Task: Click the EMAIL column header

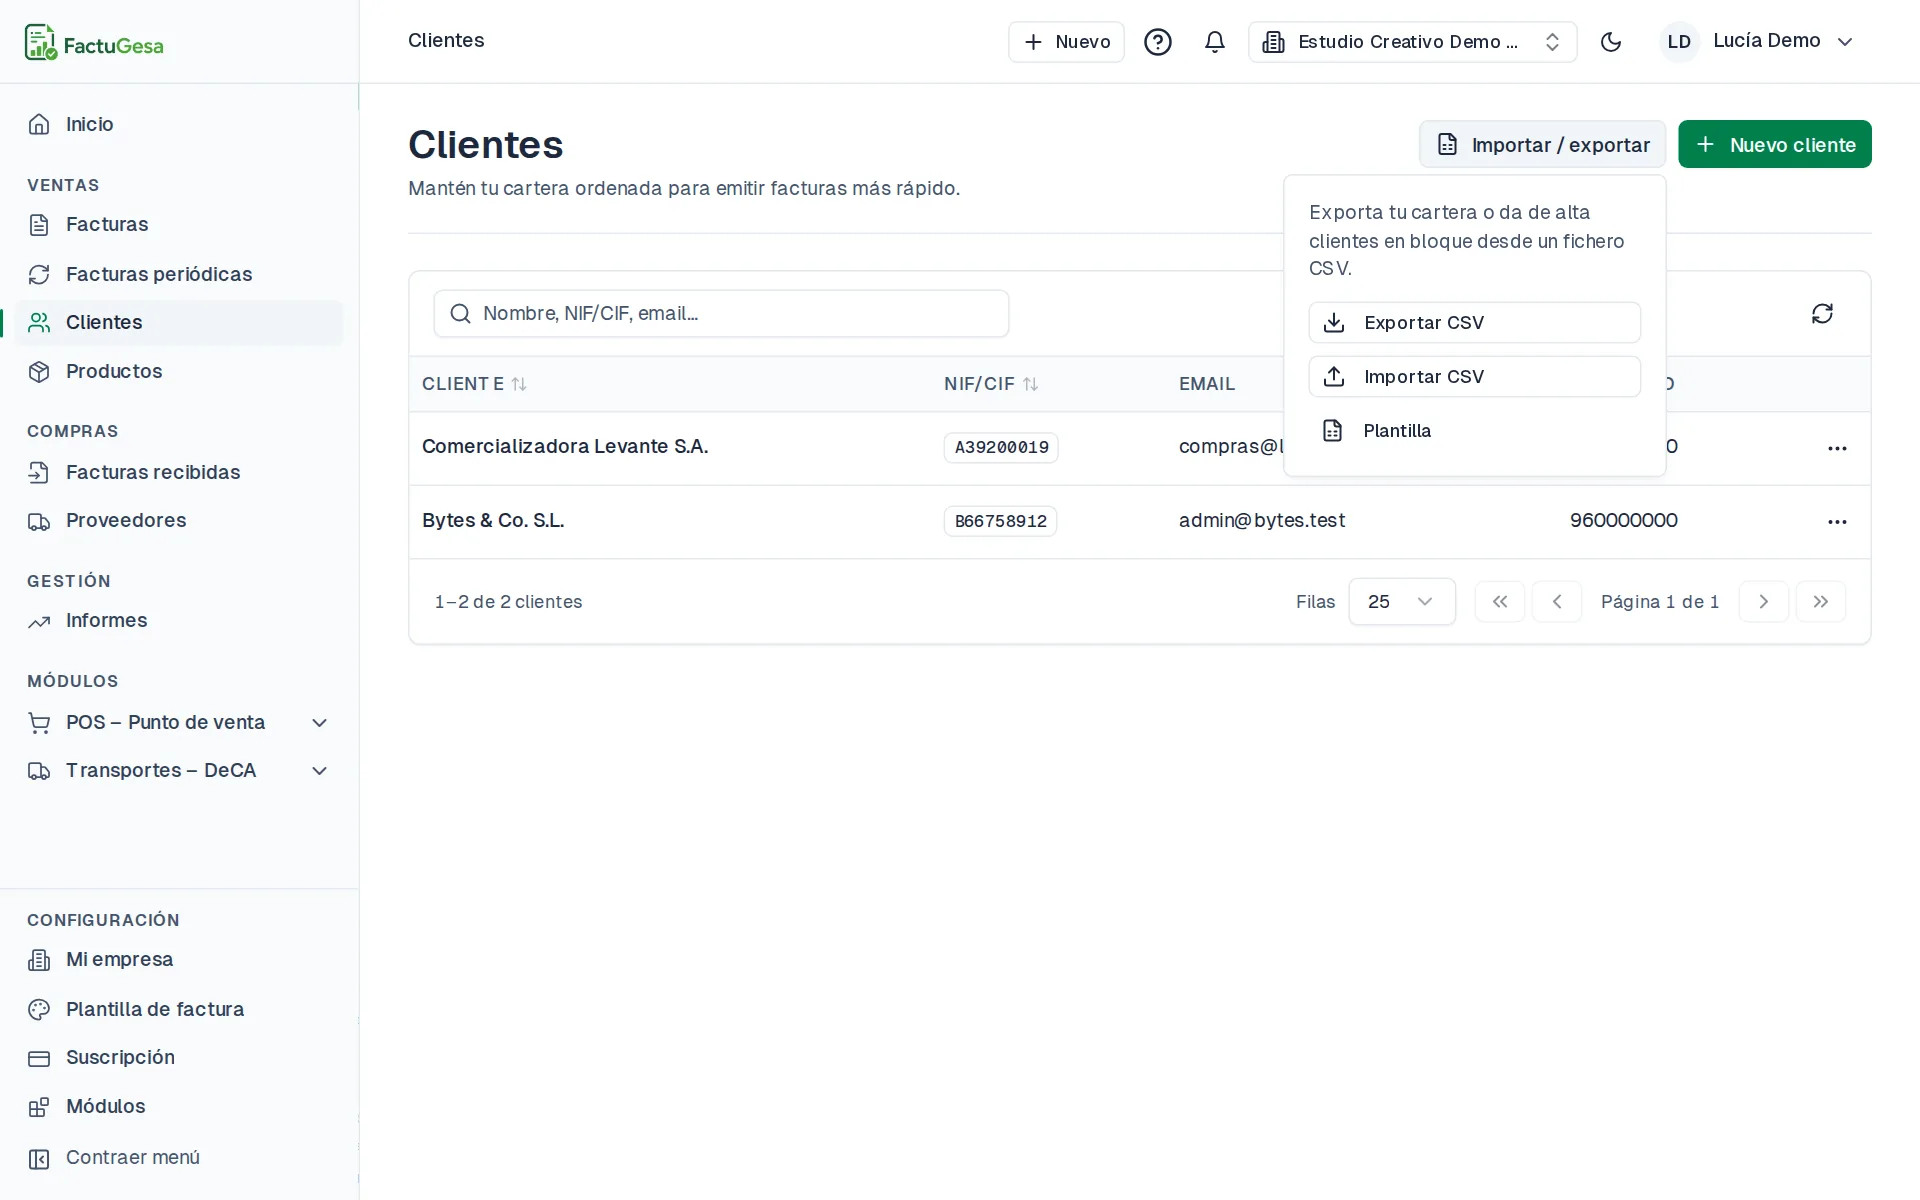Action: [1207, 384]
